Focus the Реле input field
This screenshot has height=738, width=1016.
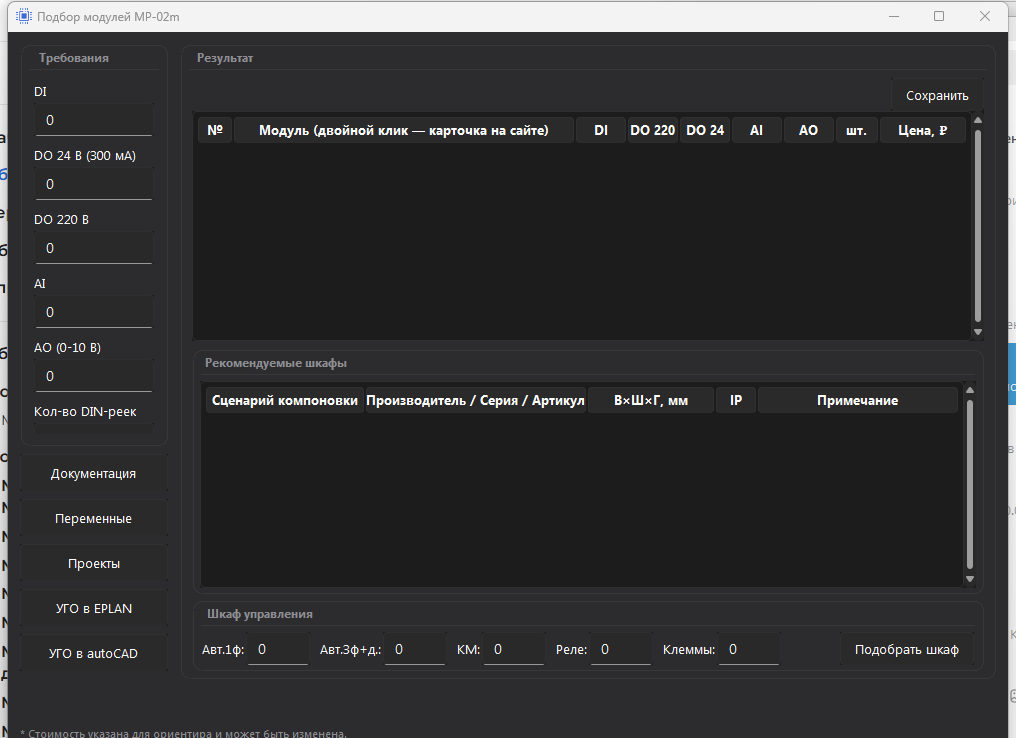click(621, 649)
